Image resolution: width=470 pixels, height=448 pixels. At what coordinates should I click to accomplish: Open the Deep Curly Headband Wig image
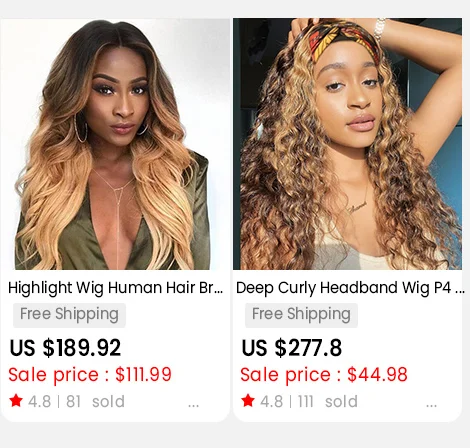(x=347, y=144)
